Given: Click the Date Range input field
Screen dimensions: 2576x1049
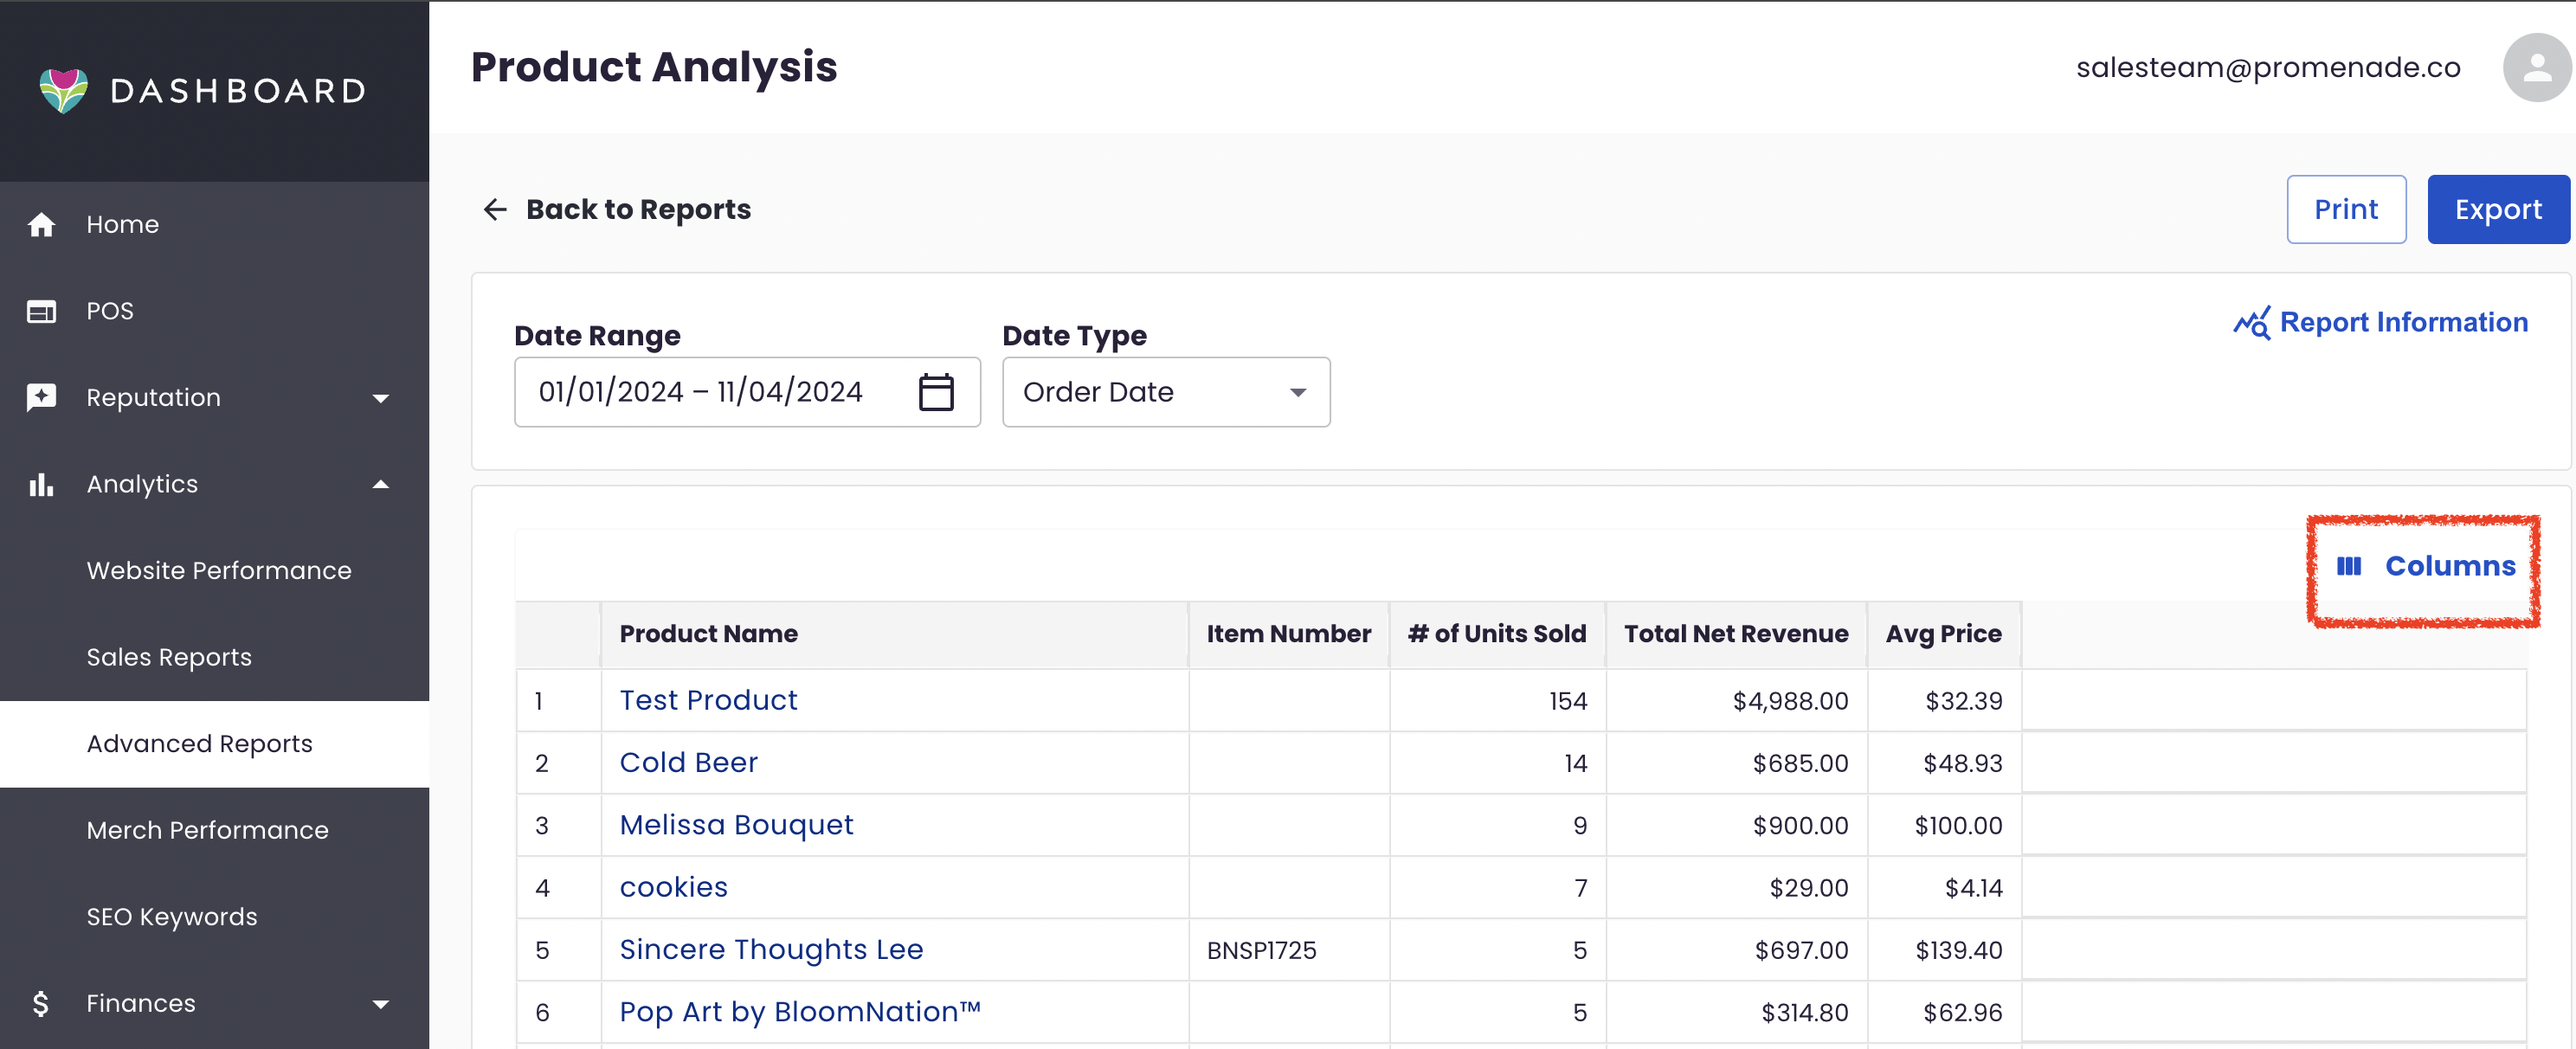Looking at the screenshot, I should 747,392.
